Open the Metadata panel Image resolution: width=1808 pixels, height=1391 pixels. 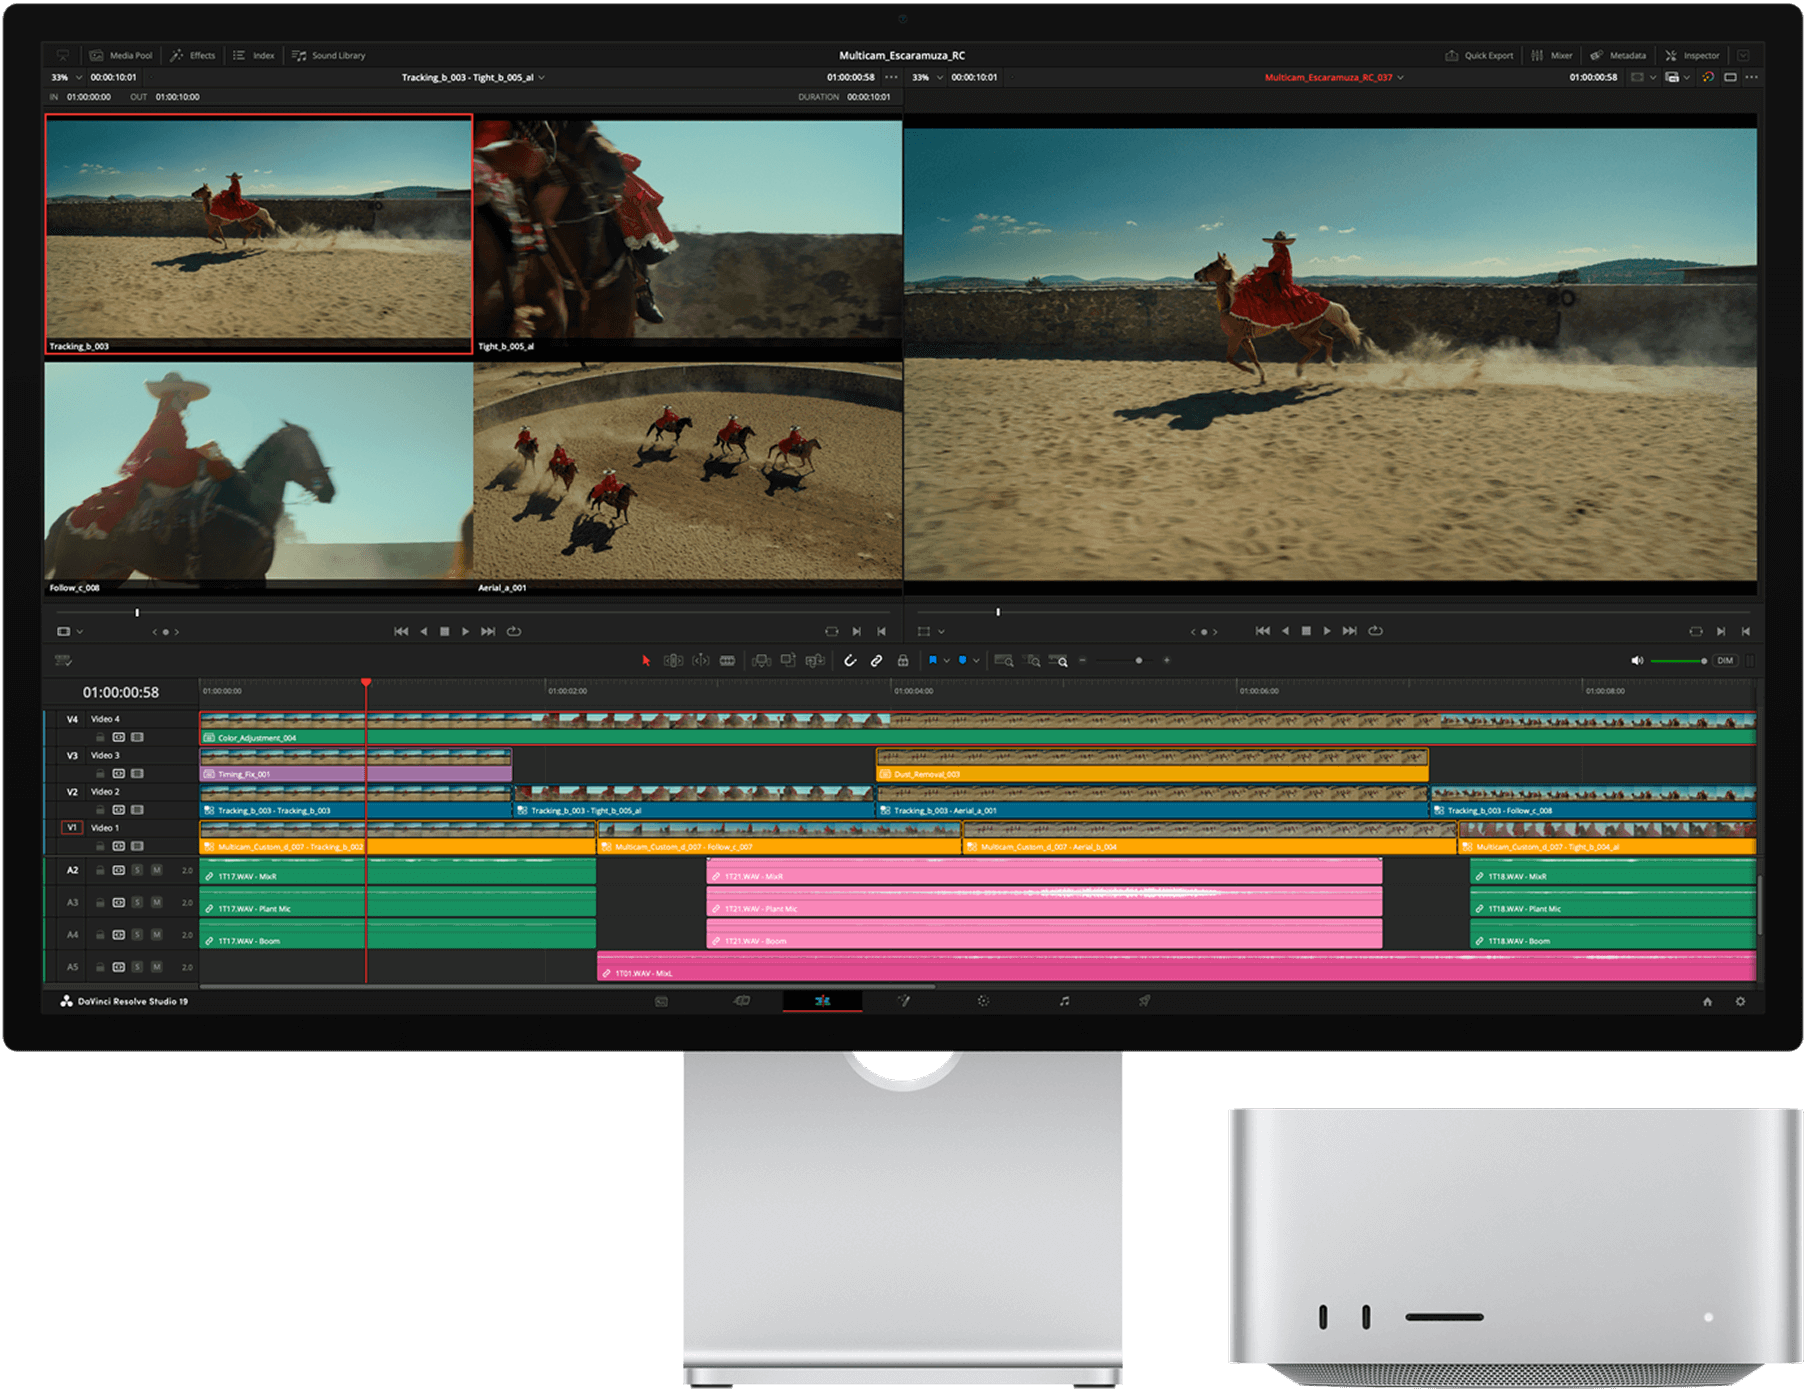1618,56
